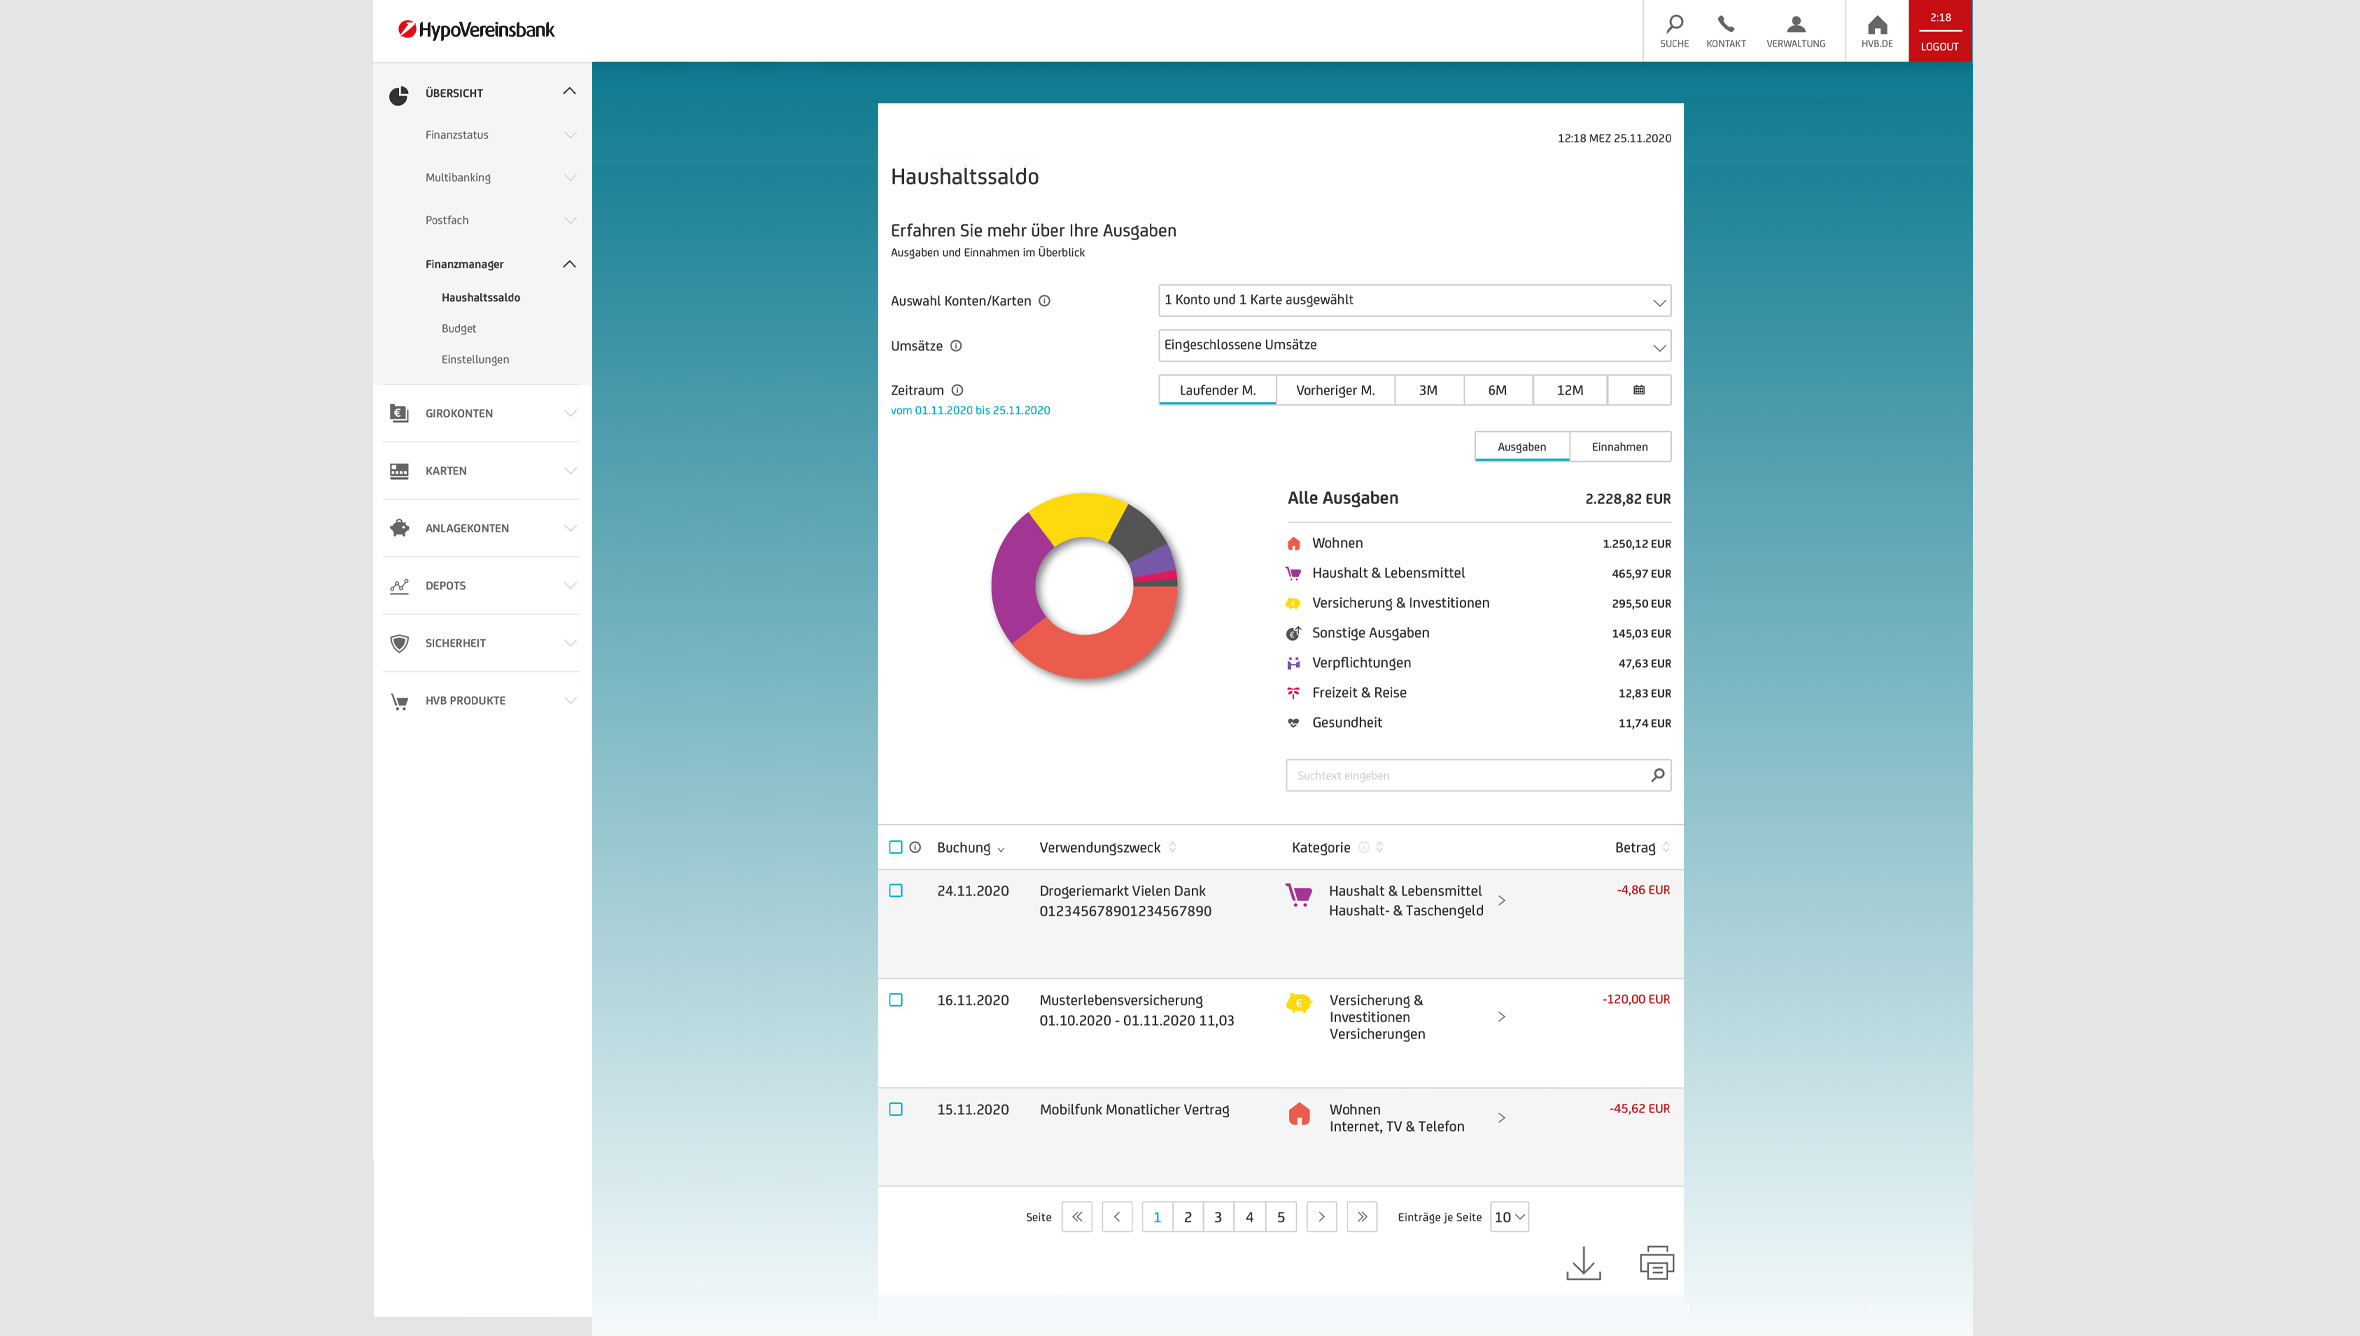Expand the Multibanking submenu
Image resolution: width=2360 pixels, height=1336 pixels.
click(569, 178)
